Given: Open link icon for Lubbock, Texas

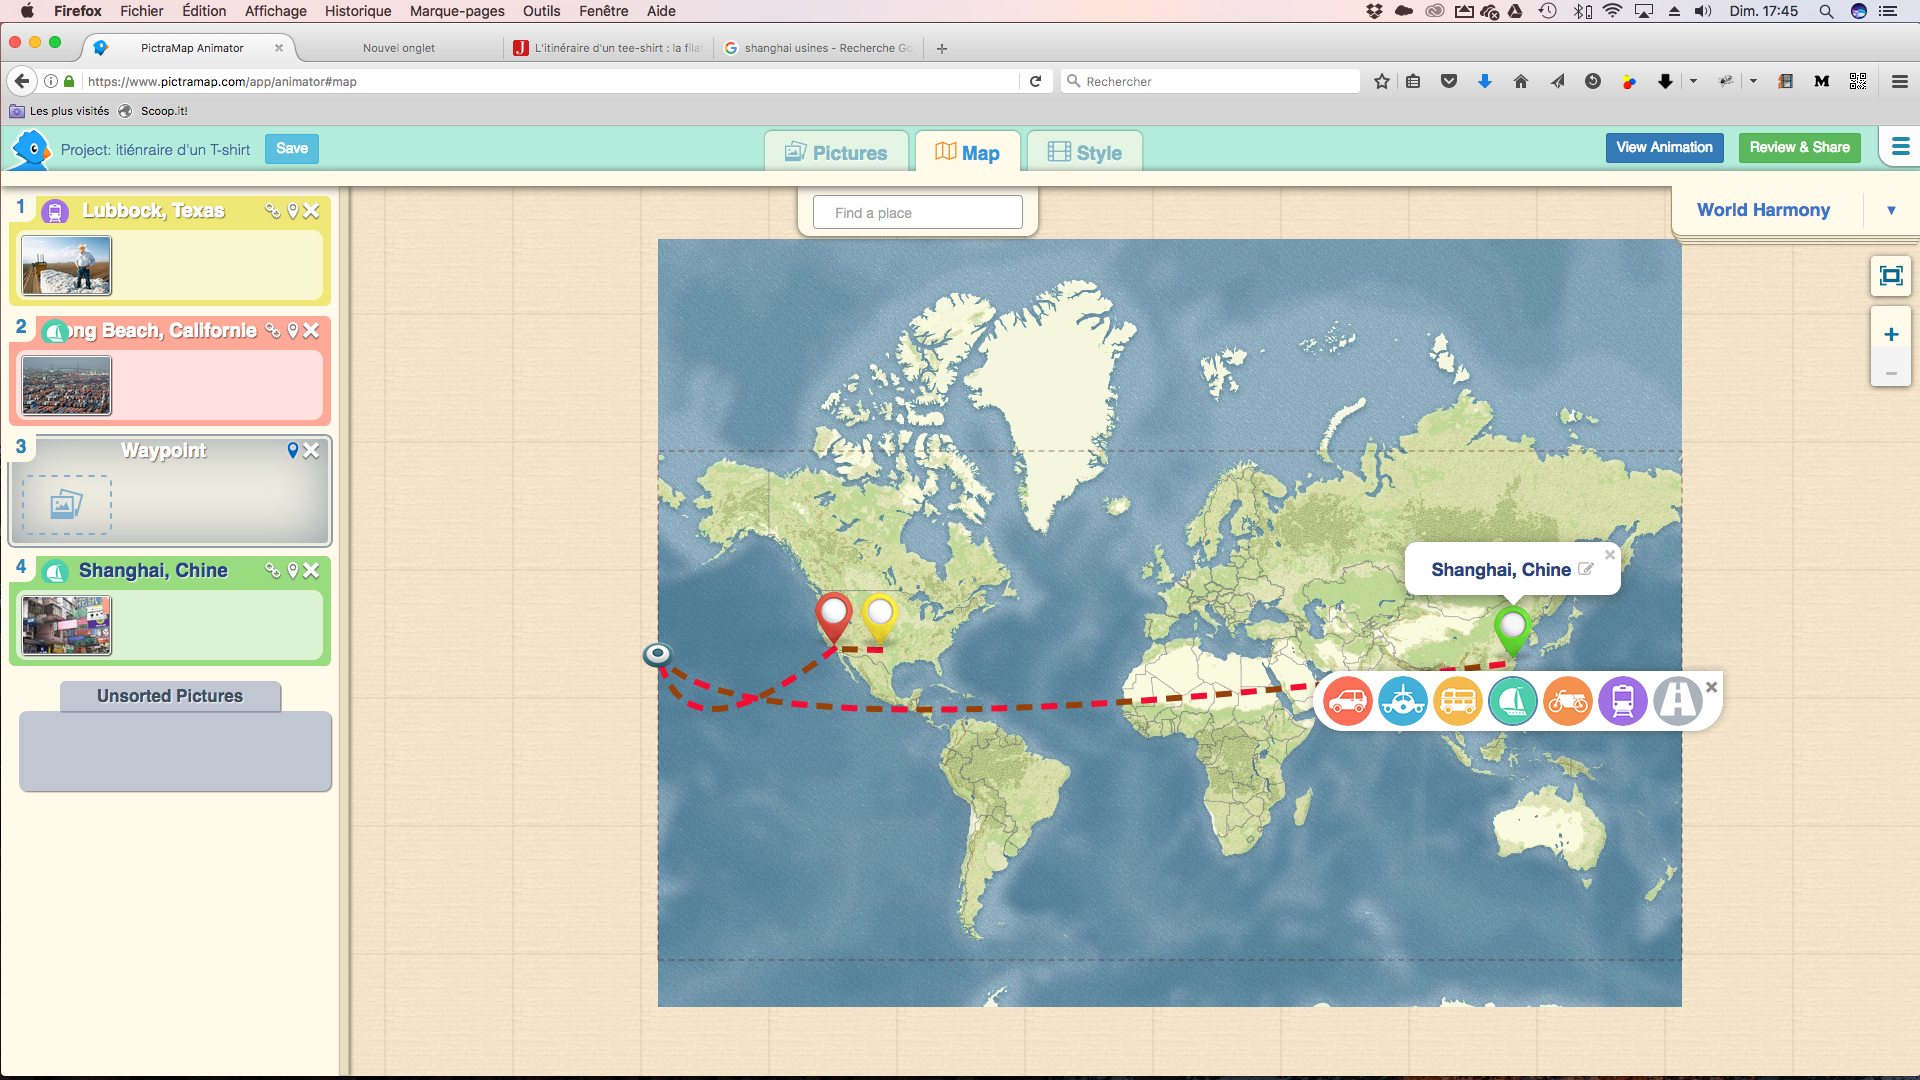Looking at the screenshot, I should click(x=272, y=211).
